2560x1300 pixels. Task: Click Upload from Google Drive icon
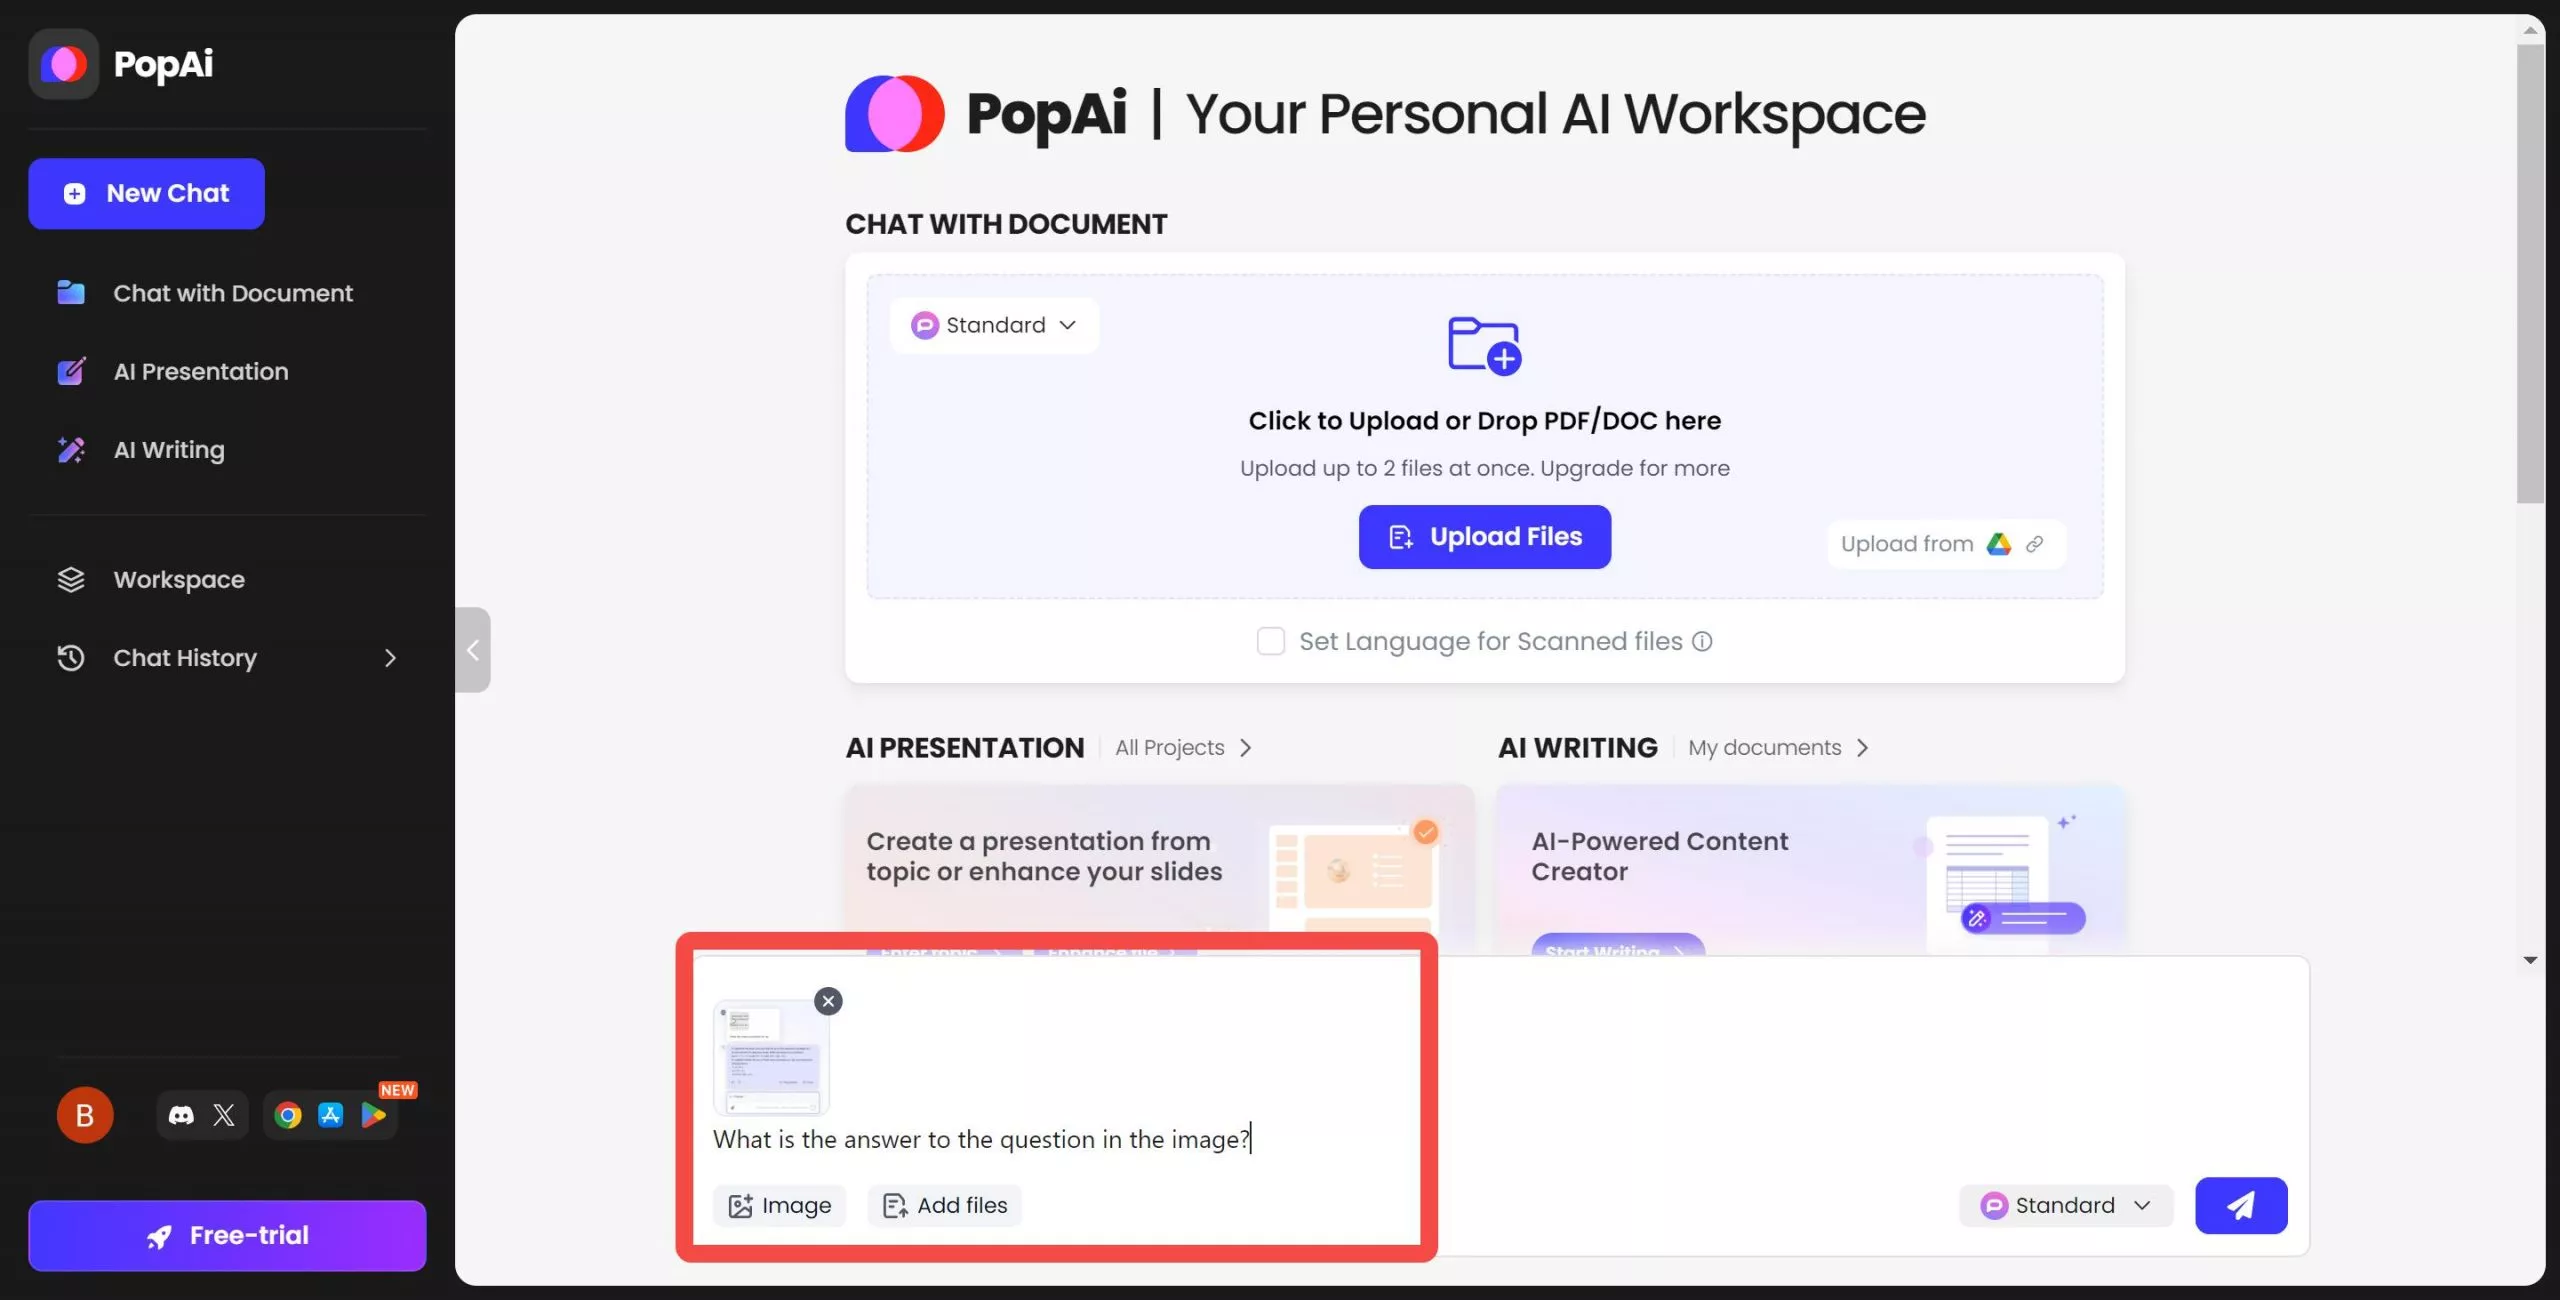[1998, 542]
